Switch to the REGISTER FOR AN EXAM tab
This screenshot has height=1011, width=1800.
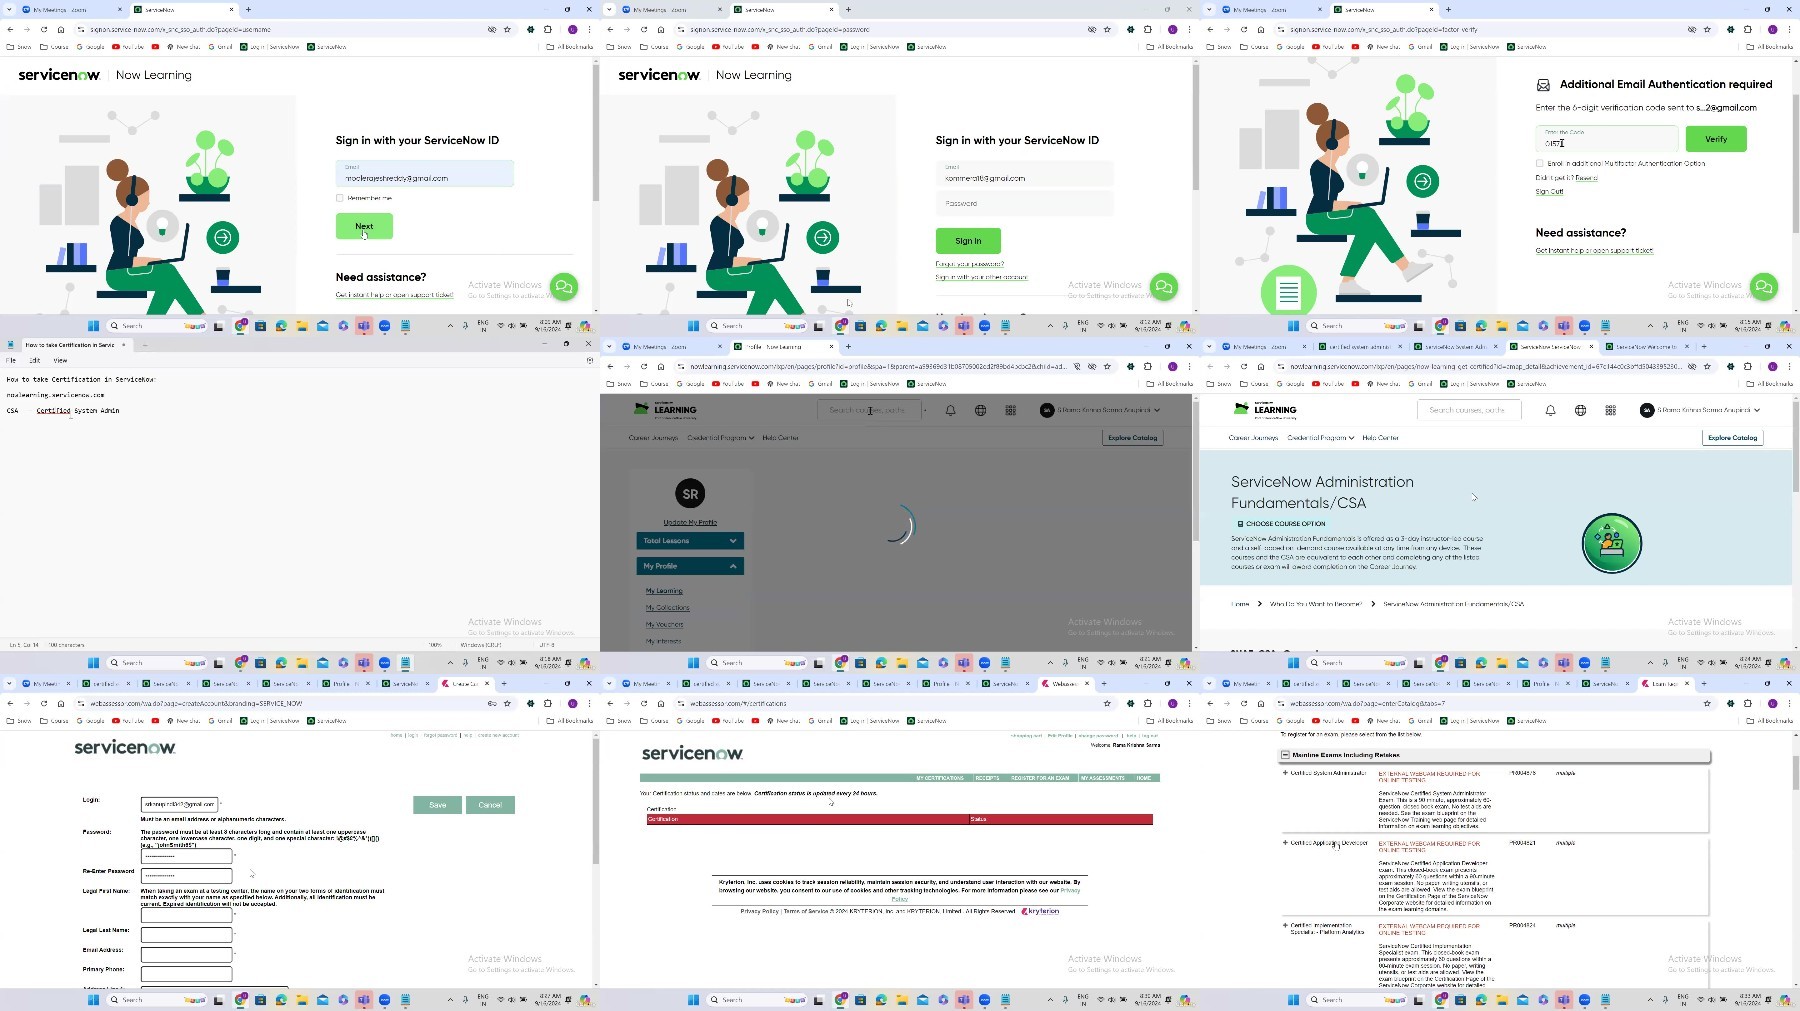[1040, 778]
